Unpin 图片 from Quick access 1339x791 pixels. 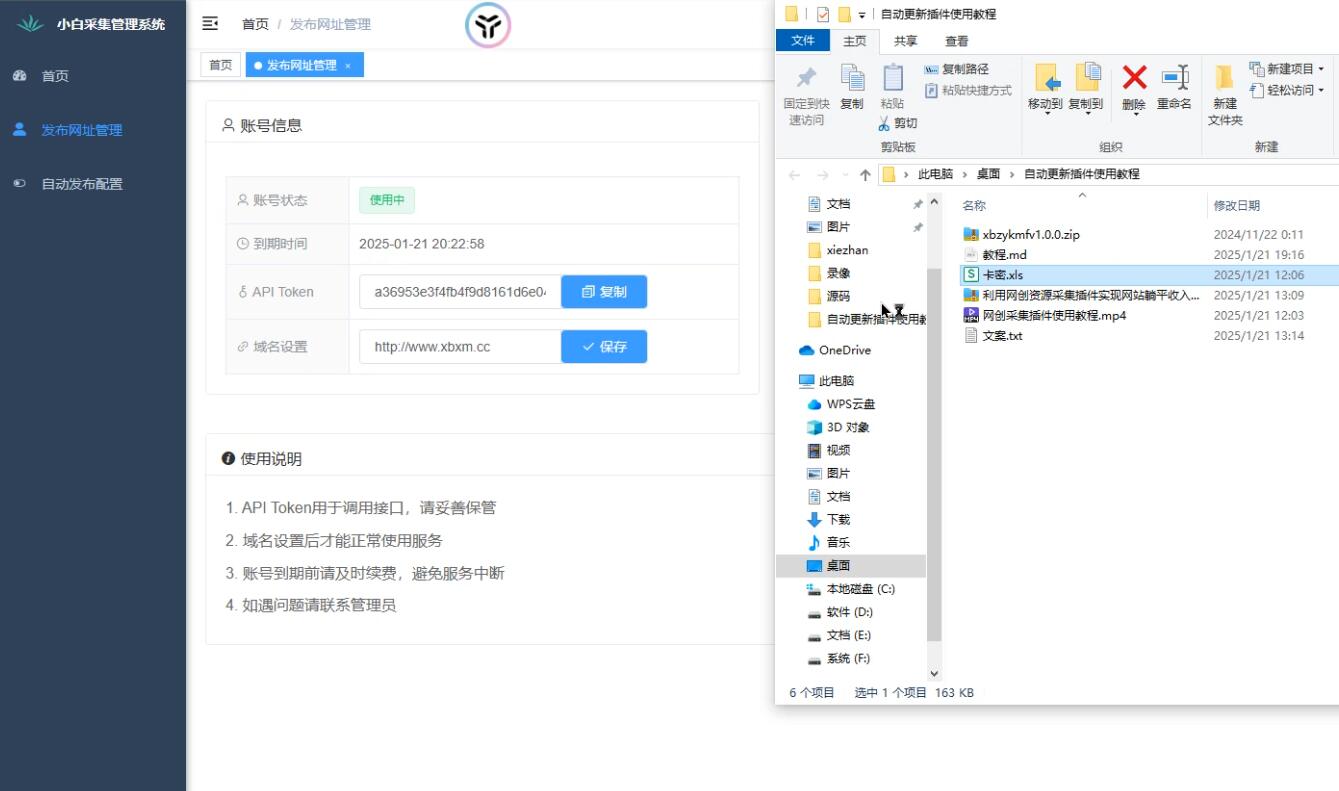916,226
